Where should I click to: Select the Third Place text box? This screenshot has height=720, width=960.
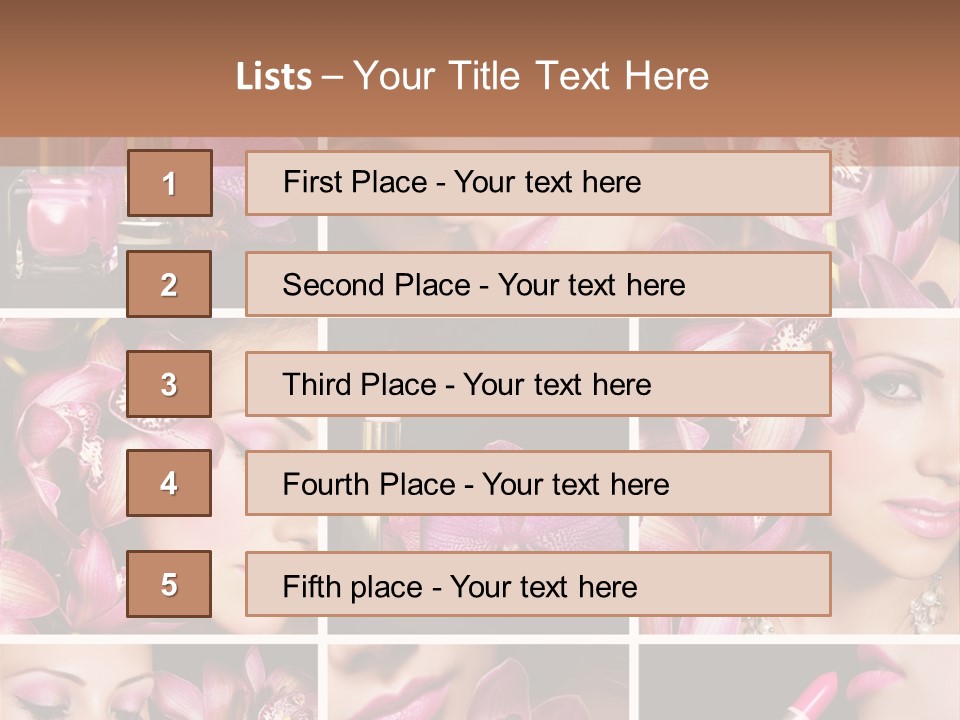coord(538,384)
